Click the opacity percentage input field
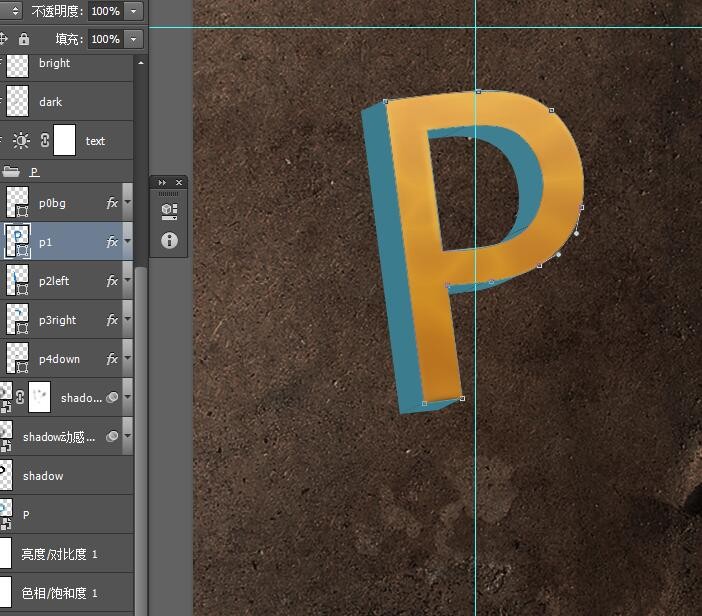This screenshot has width=702, height=616. (105, 11)
